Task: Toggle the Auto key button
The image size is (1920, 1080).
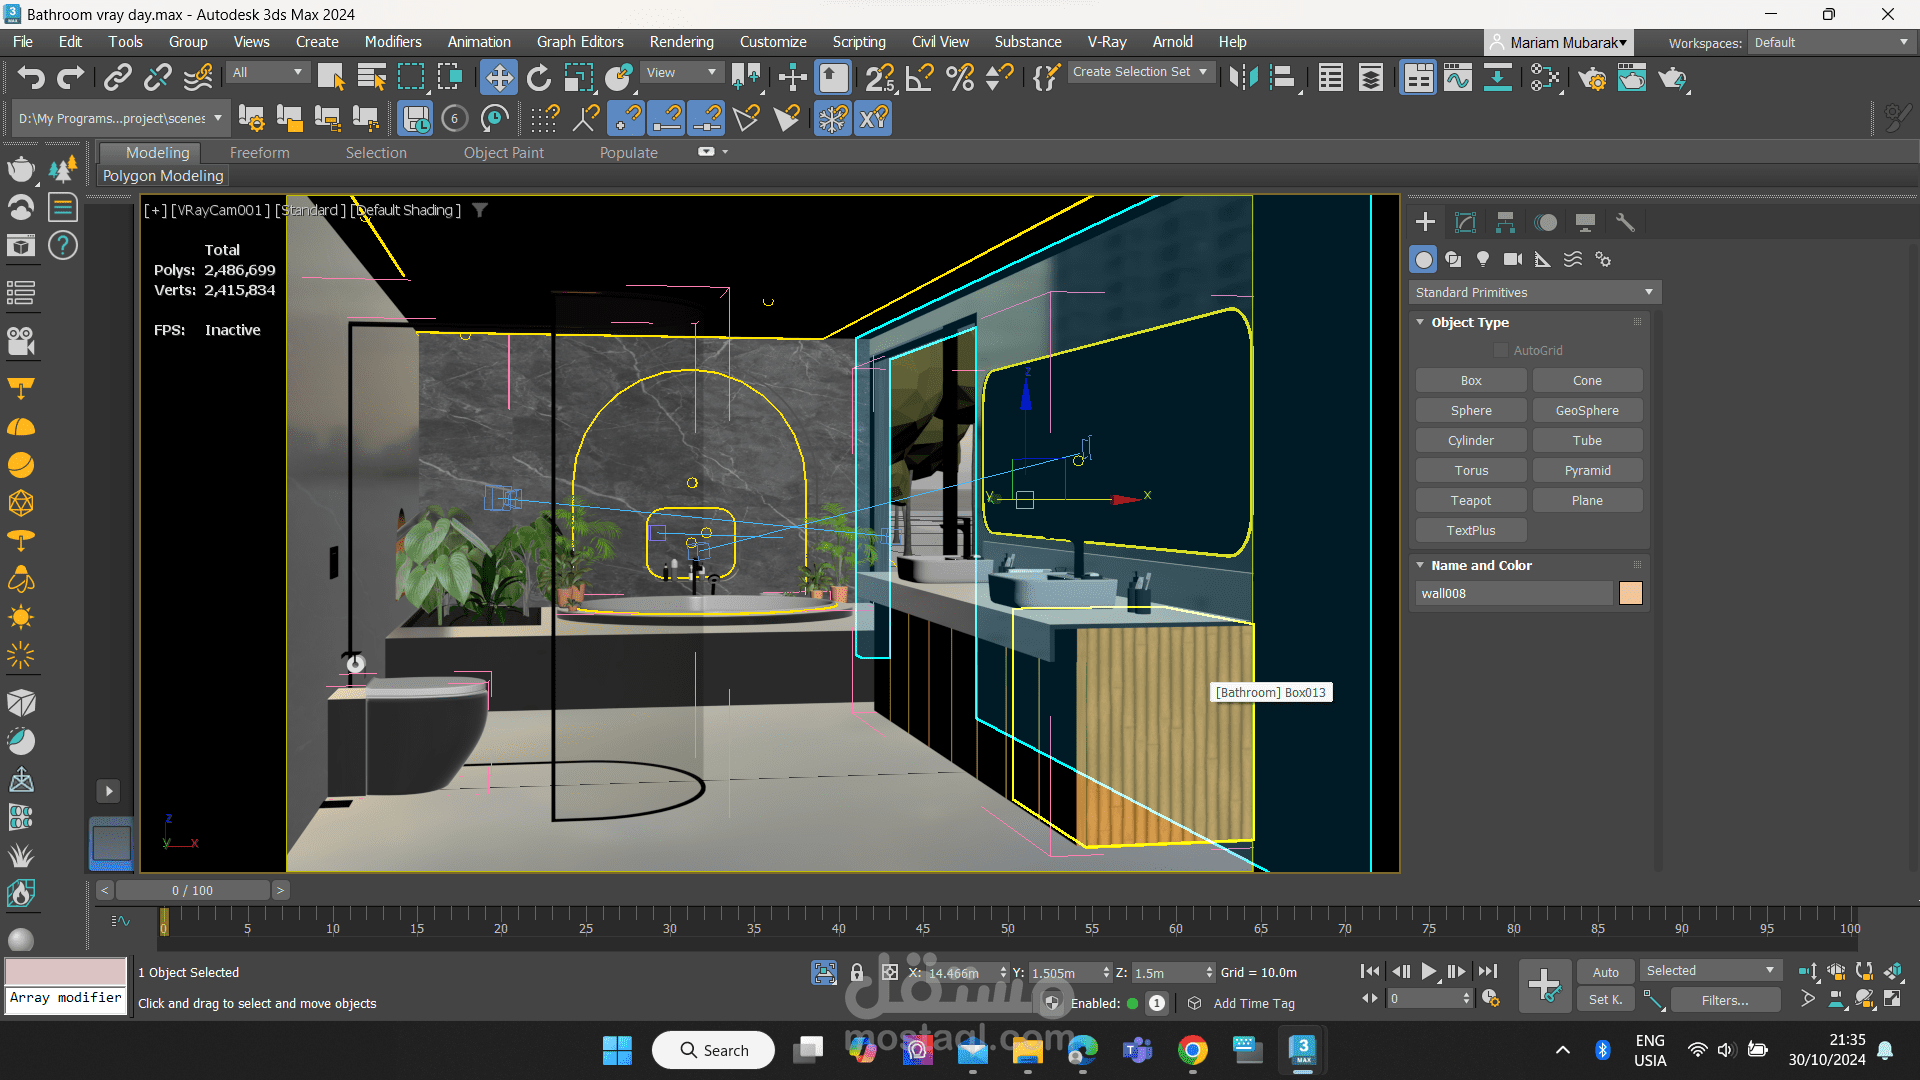Action: pos(1605,972)
